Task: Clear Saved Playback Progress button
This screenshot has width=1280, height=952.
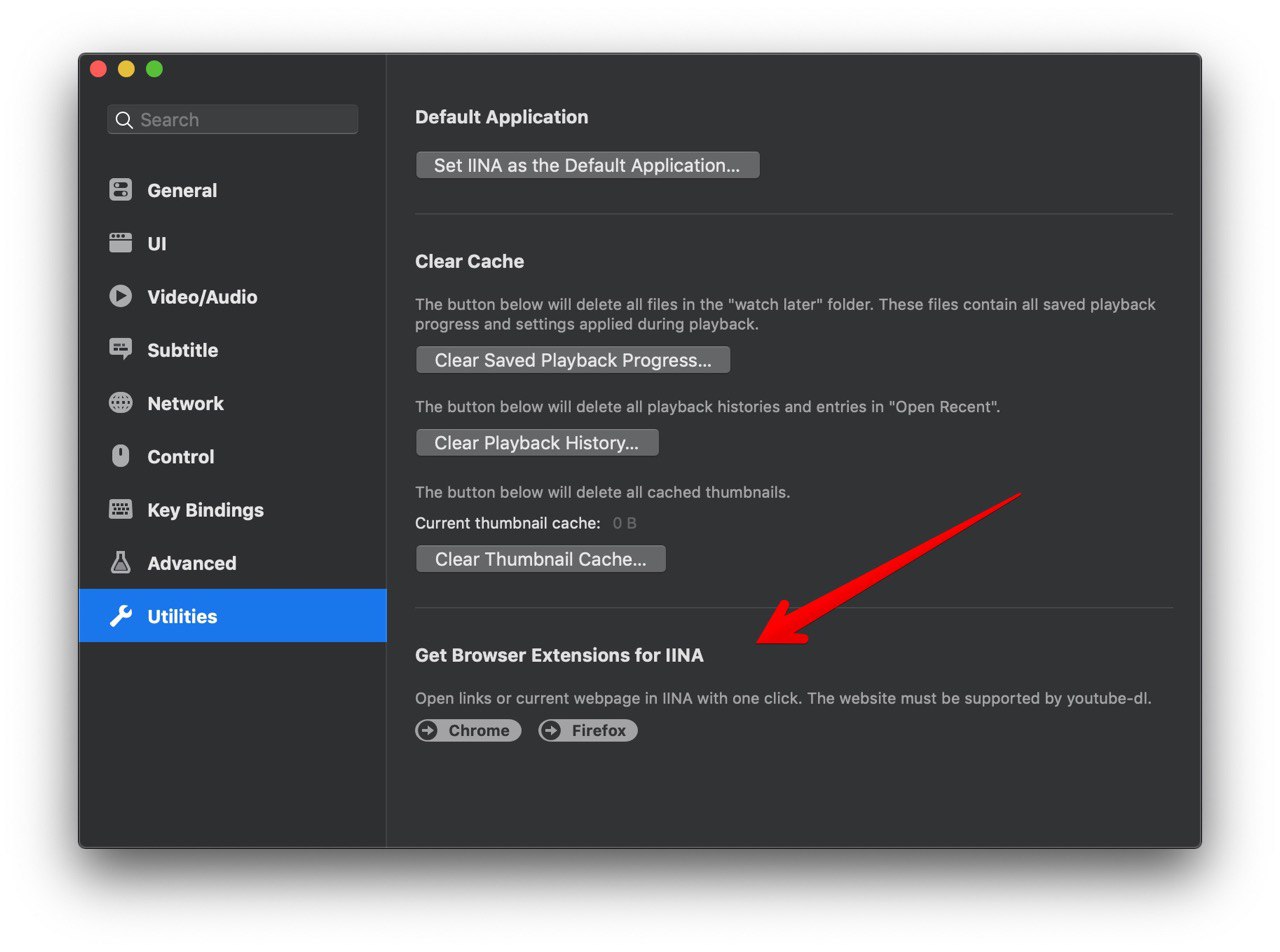Action: point(573,360)
